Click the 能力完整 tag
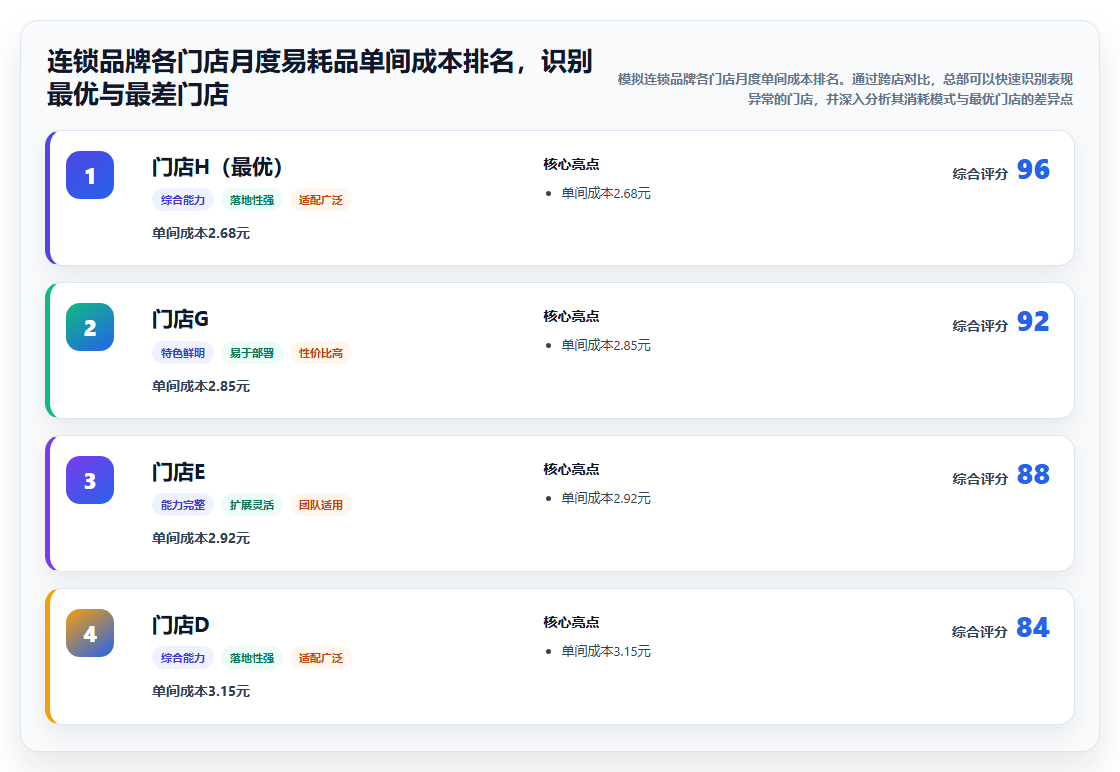Image resolution: width=1120 pixels, height=772 pixels. tap(183, 505)
